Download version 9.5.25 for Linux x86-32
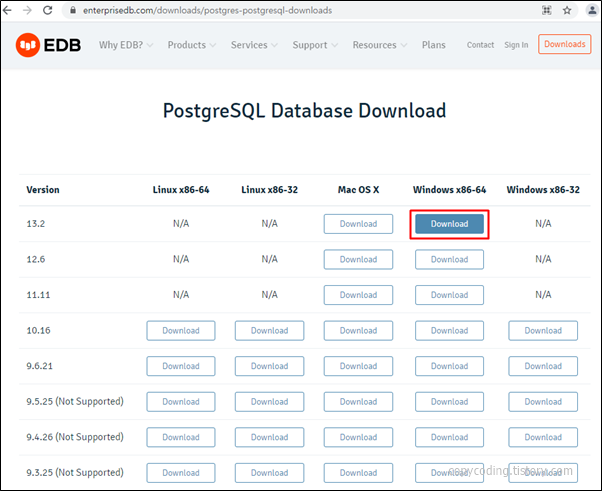Viewport: 602px width, 491px height. pos(270,402)
